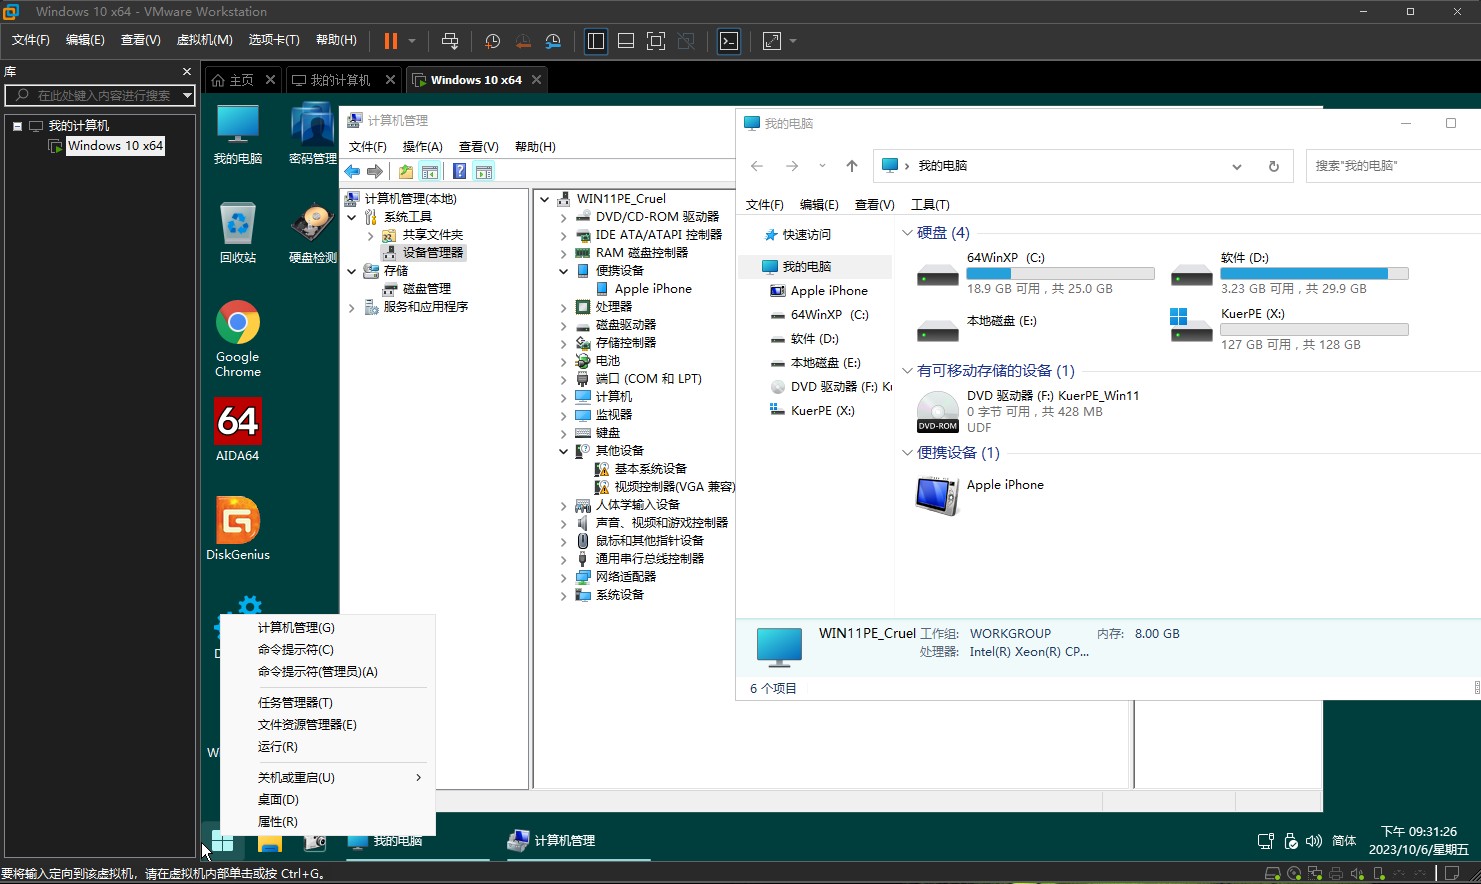This screenshot has height=884, width=1481.
Task: Select the DVD 驱动器 (F:) KuerPE_Win11 item
Action: point(1030,411)
